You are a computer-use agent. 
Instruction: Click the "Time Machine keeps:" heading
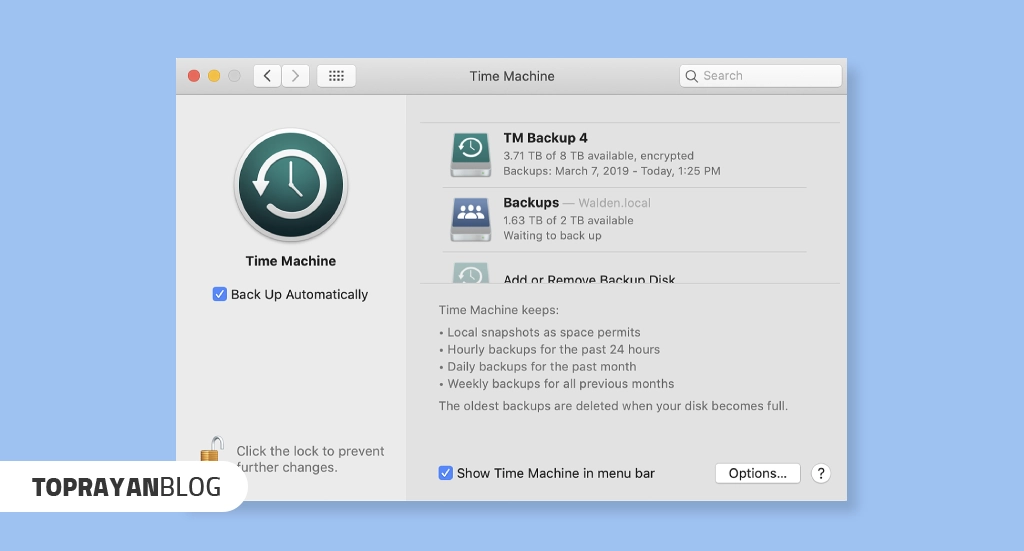(x=499, y=310)
